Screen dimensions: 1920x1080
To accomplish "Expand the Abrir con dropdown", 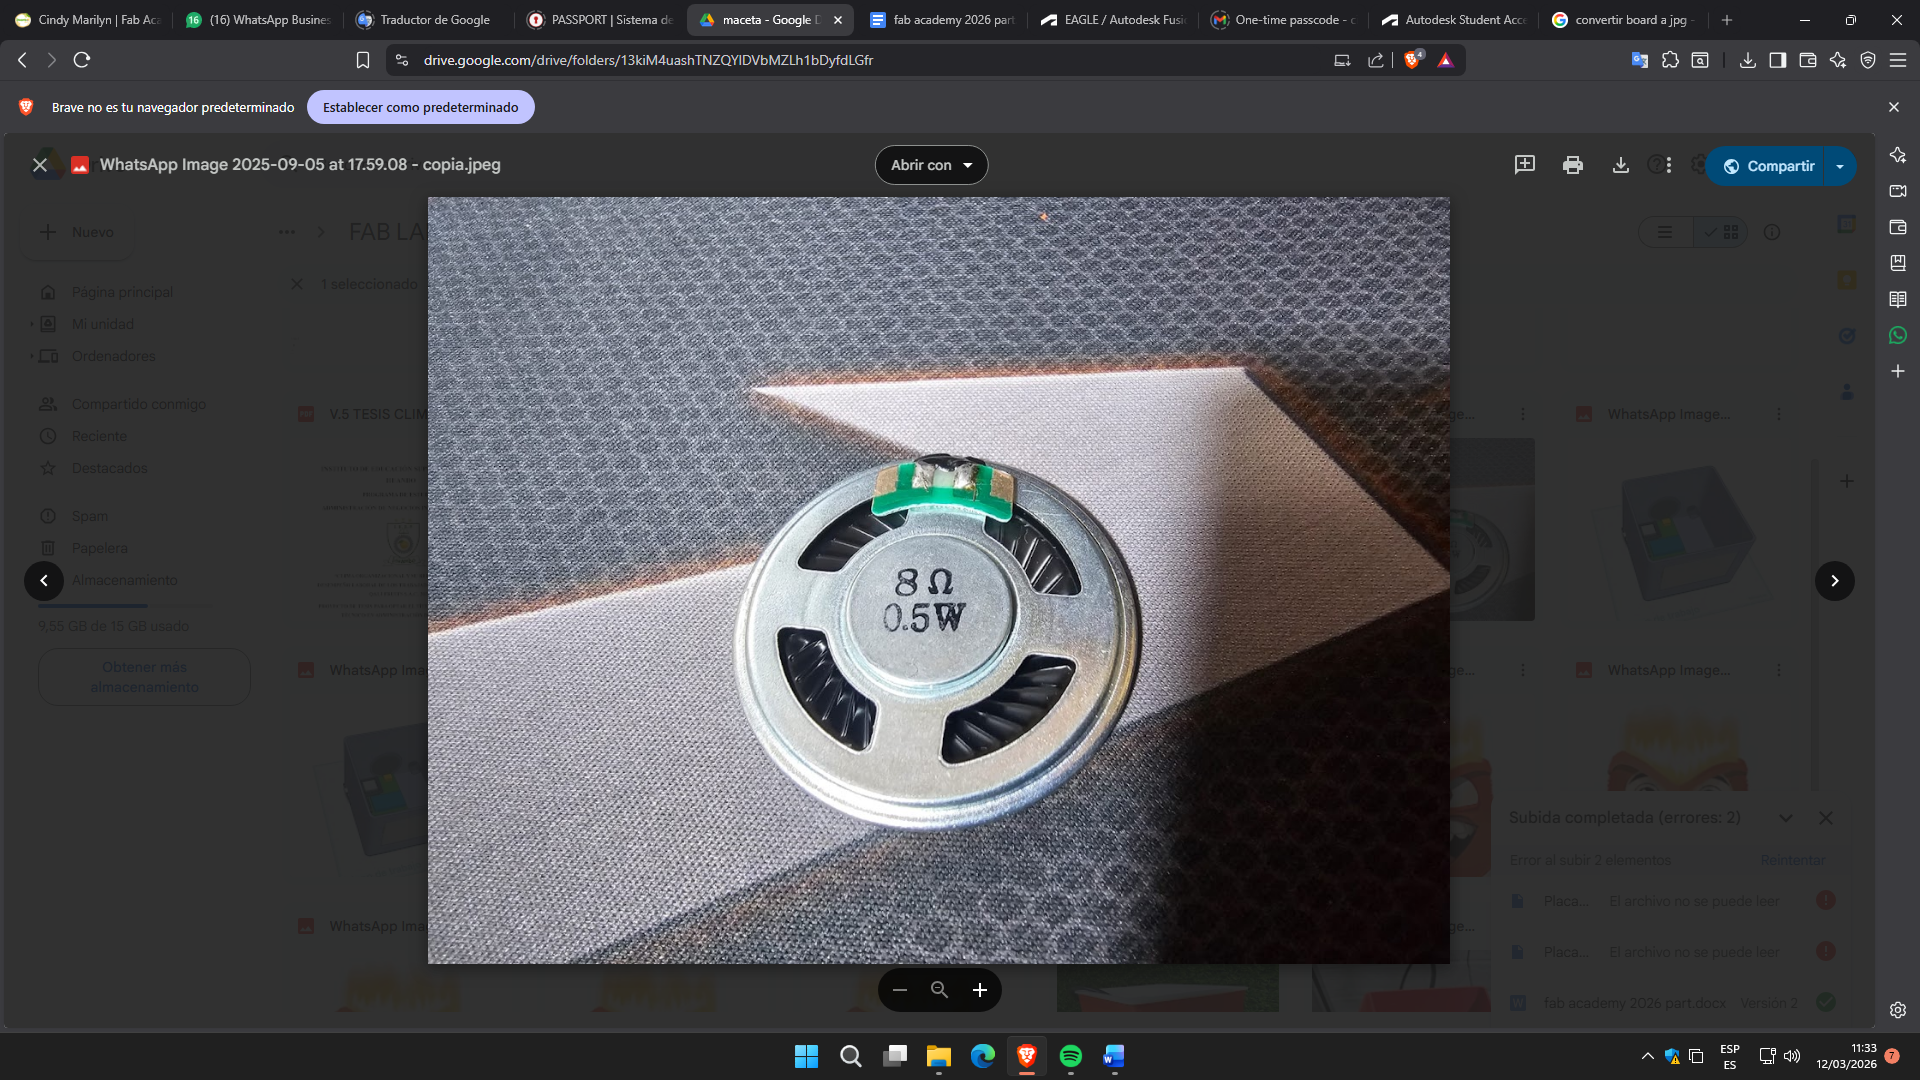I will tap(931, 165).
